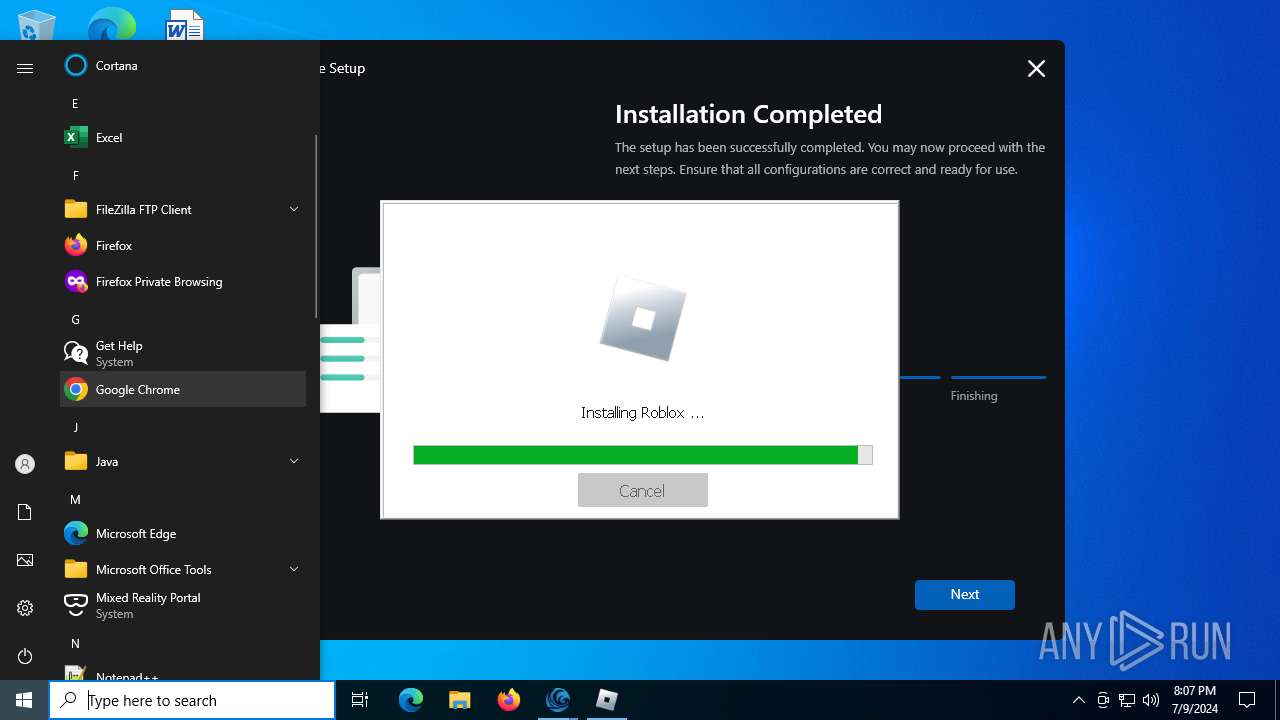This screenshot has width=1280, height=720.
Task: Open the Notification Center
Action: tap(1247, 700)
